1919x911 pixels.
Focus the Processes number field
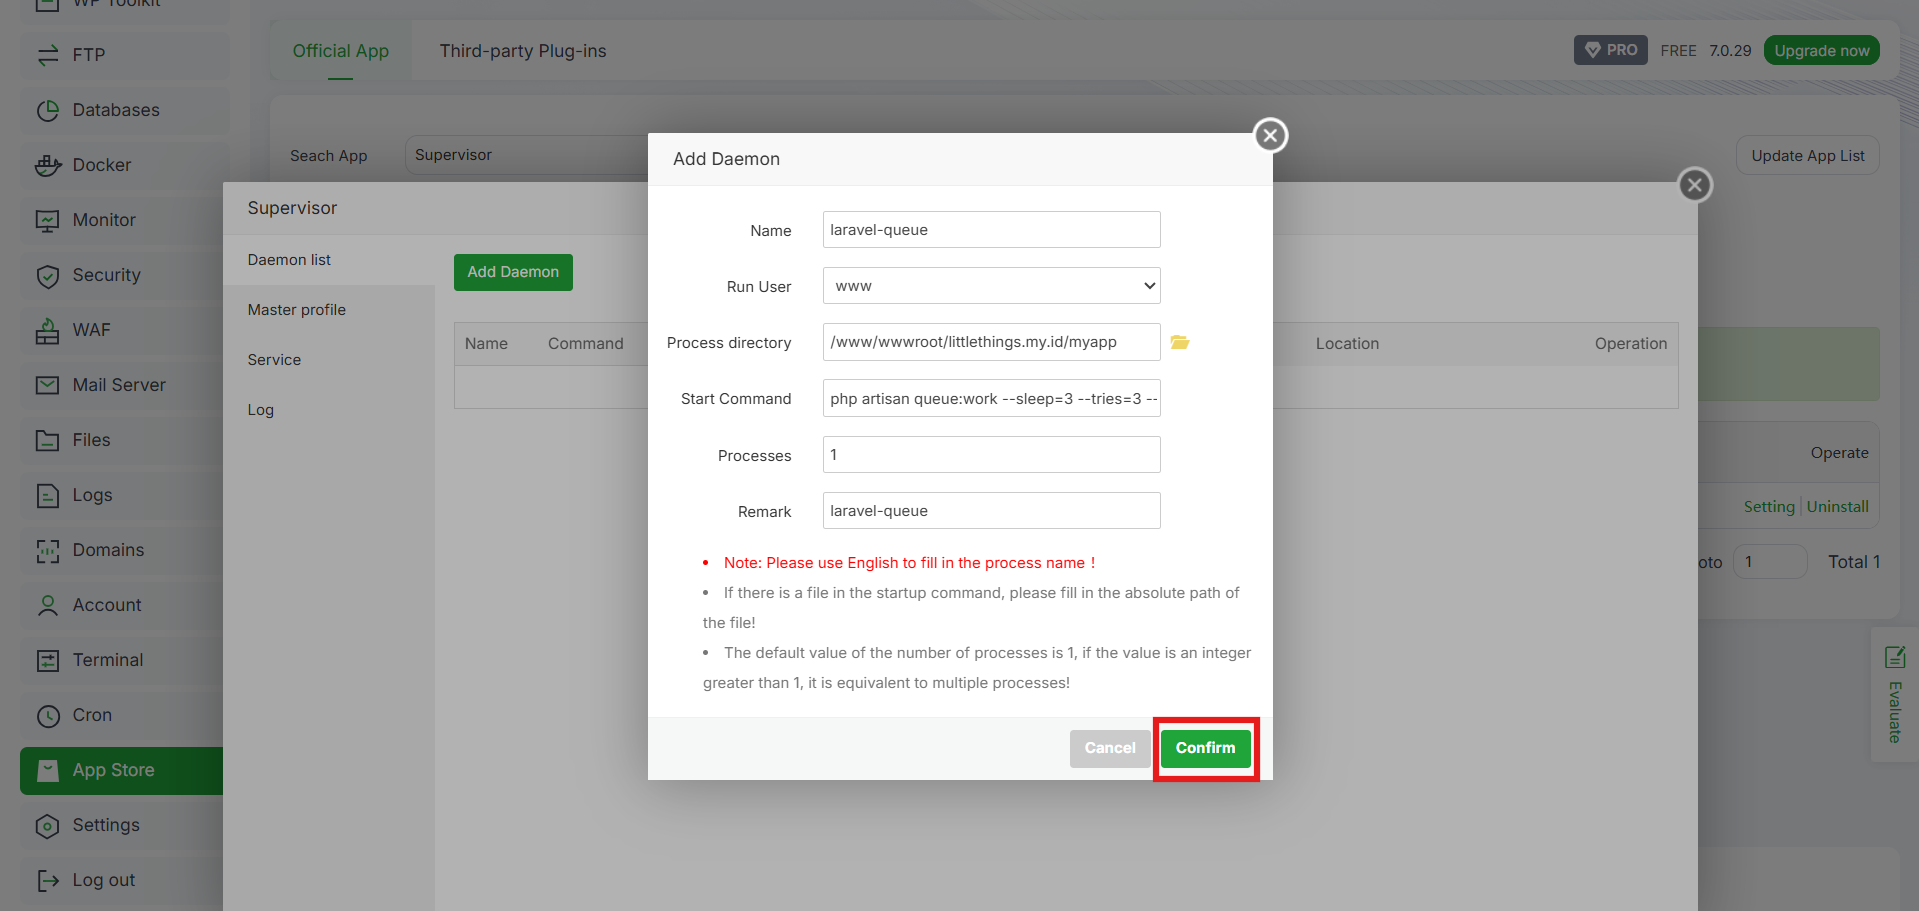pos(991,455)
